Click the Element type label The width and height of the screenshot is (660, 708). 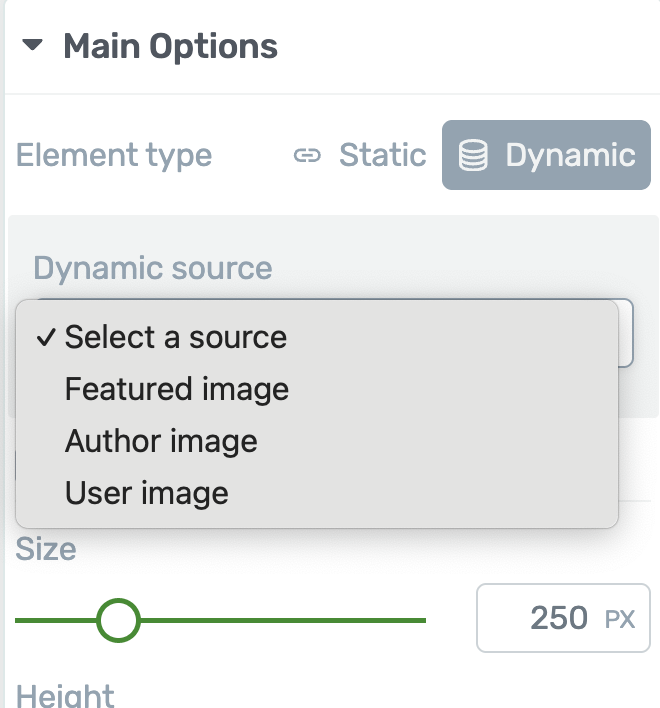[x=114, y=156]
